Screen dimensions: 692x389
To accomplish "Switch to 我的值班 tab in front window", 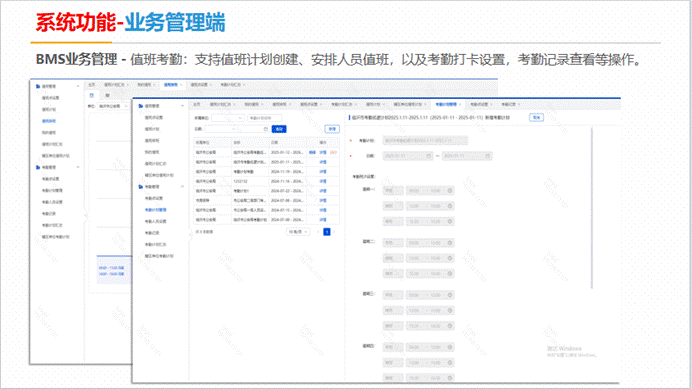I will [x=251, y=105].
